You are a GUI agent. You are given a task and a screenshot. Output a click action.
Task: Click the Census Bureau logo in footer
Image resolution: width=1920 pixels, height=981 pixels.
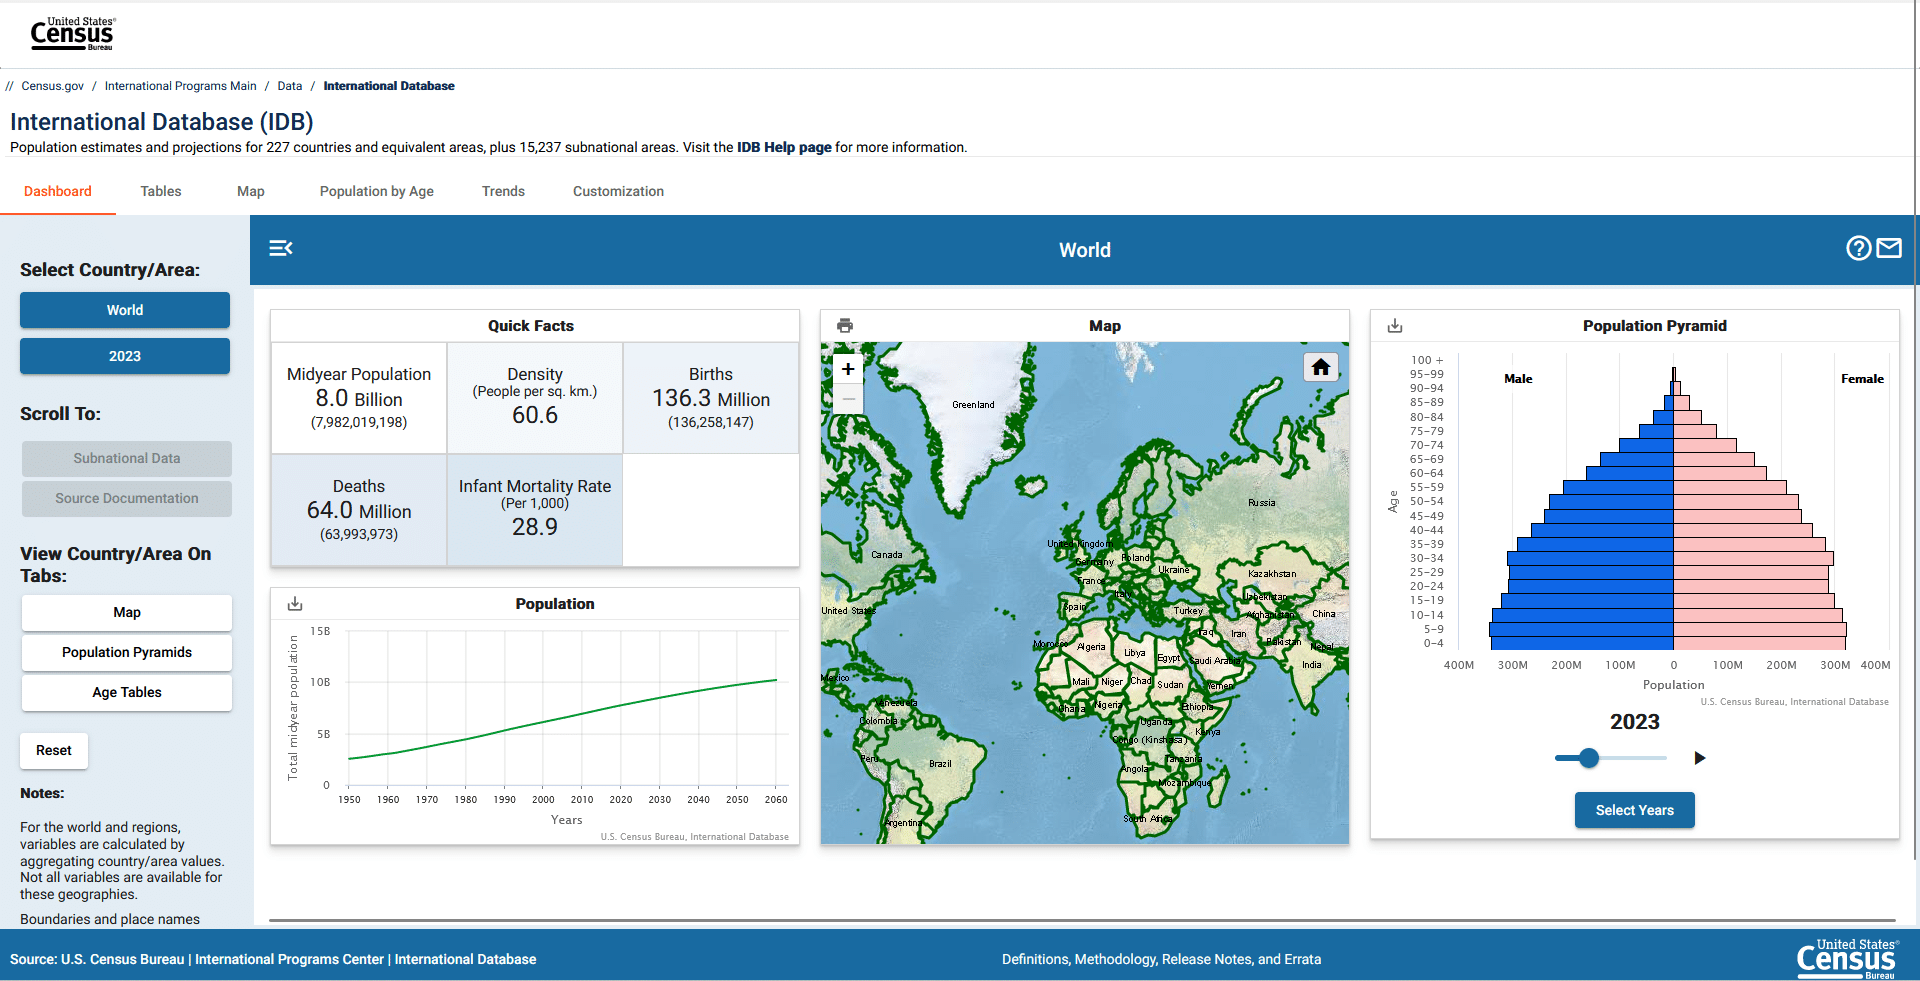tap(1846, 959)
